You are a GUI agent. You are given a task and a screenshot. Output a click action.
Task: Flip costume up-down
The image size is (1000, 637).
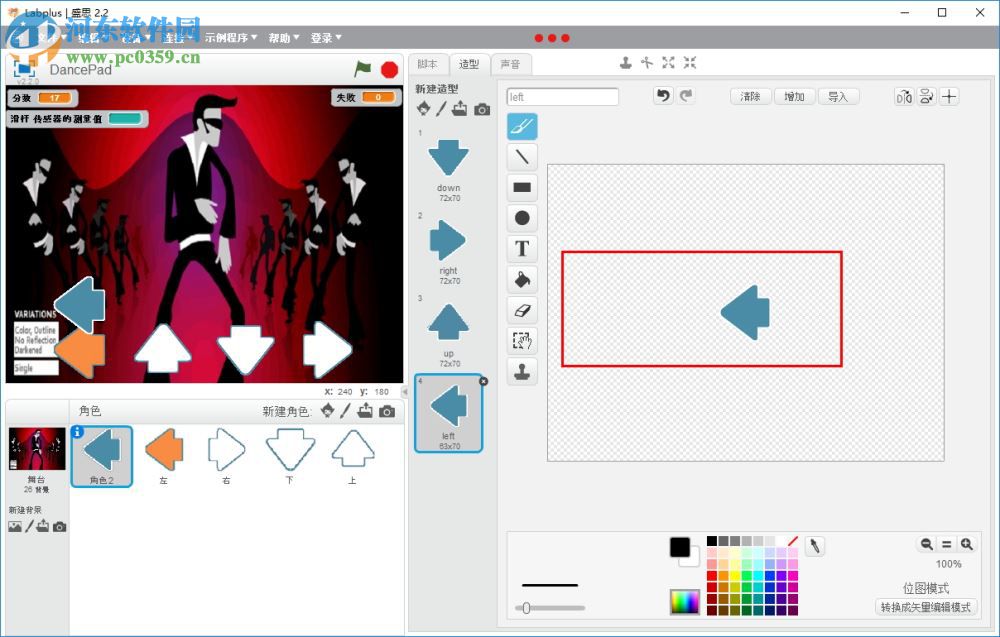click(927, 96)
